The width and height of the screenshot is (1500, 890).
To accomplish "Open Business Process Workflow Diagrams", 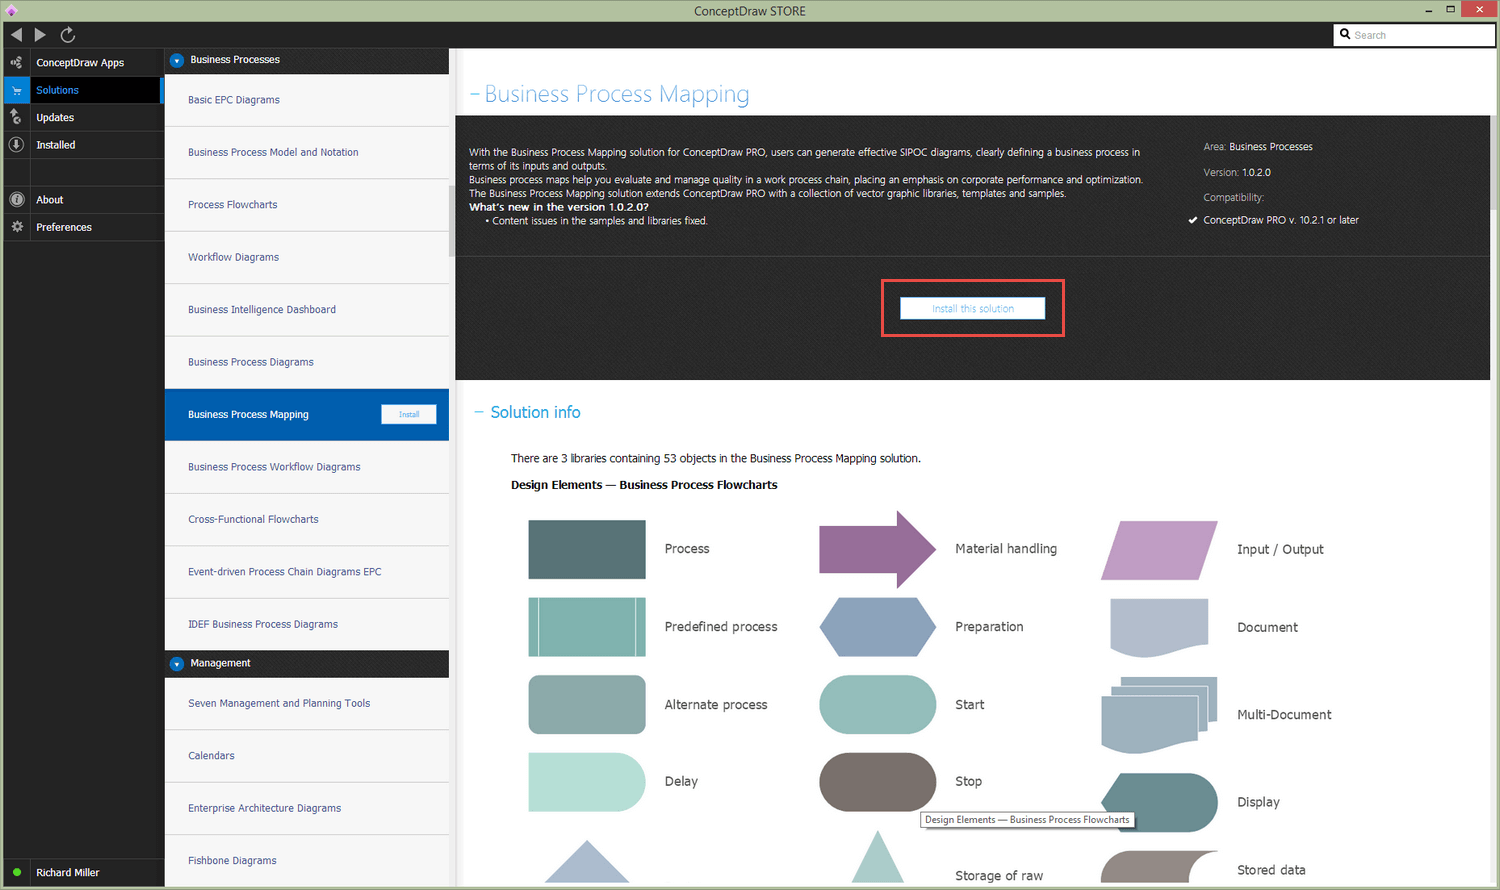I will pyautogui.click(x=307, y=467).
